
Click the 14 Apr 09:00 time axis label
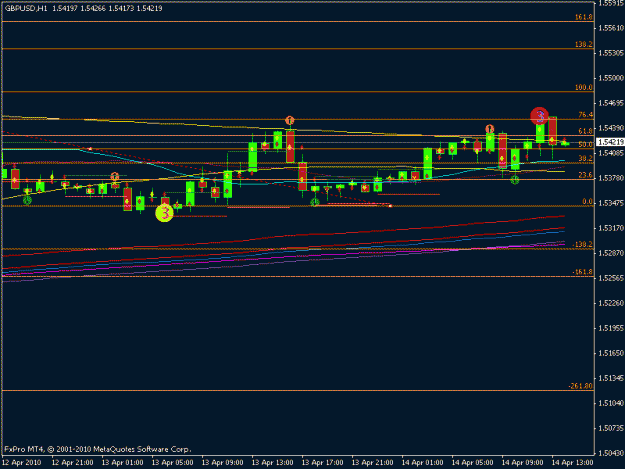523,463
